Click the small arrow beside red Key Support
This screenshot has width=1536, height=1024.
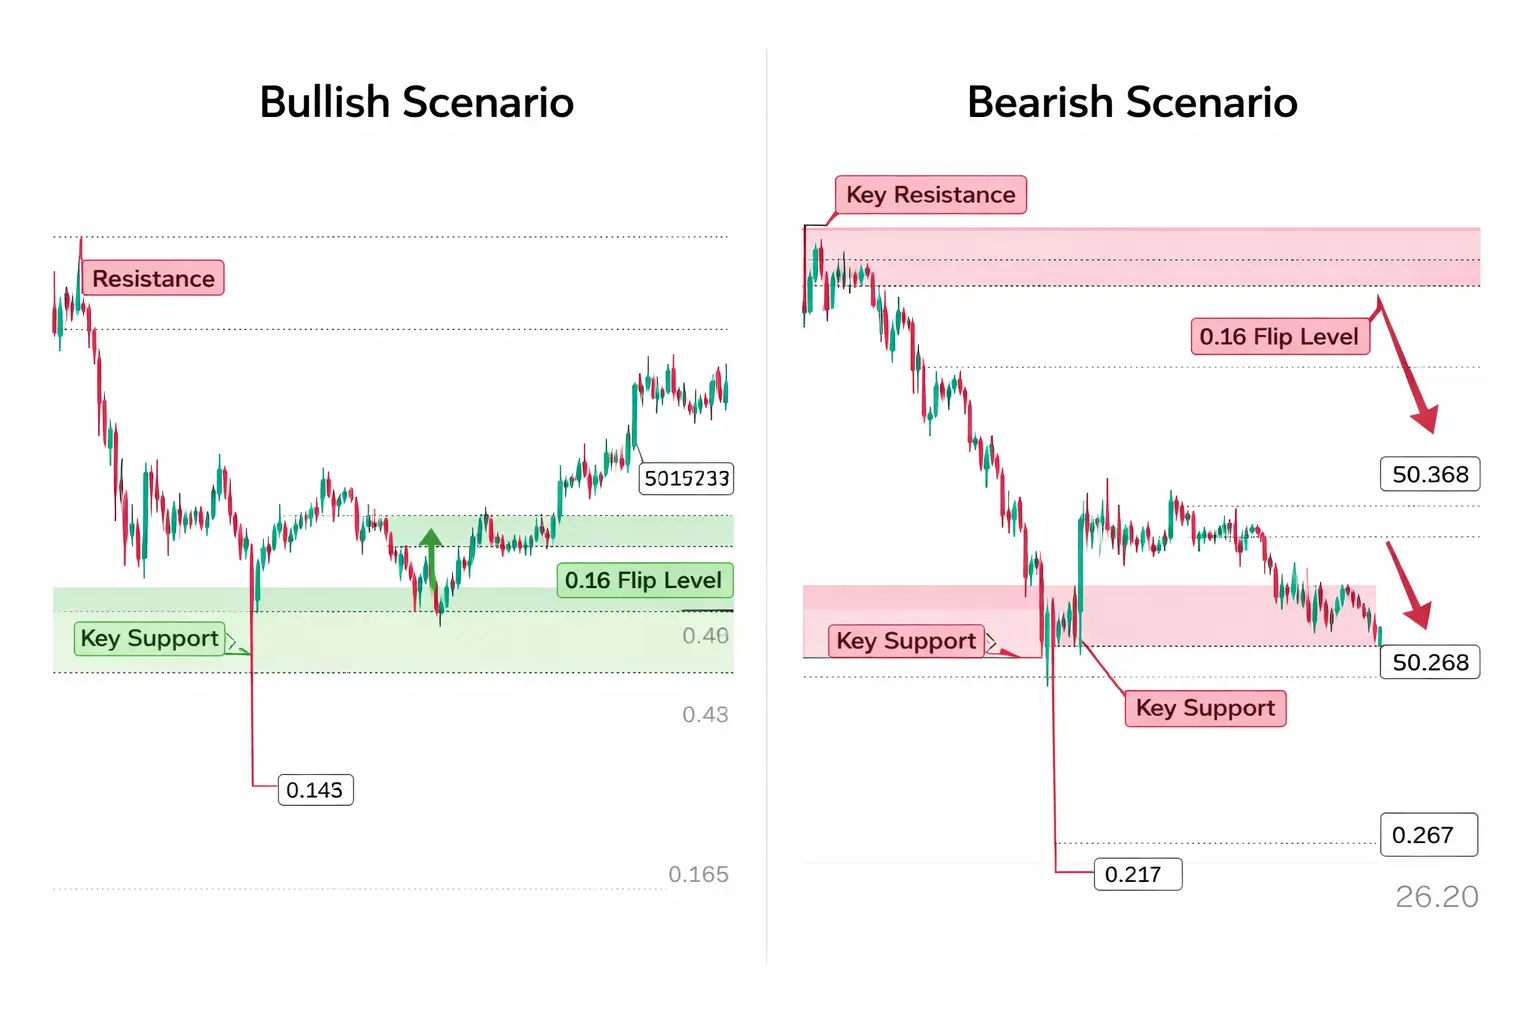[991, 642]
